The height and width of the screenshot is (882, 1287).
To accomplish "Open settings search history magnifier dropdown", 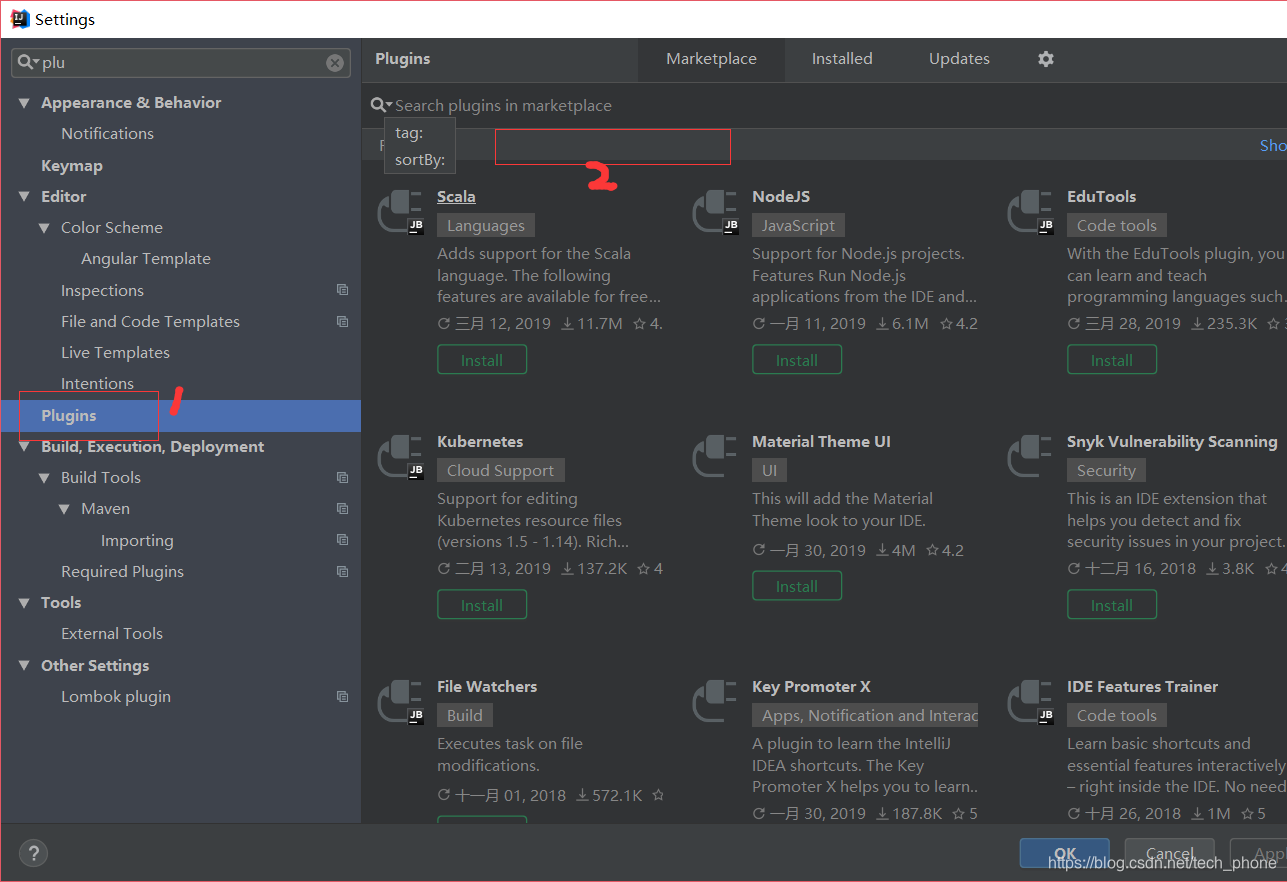I will click(28, 62).
